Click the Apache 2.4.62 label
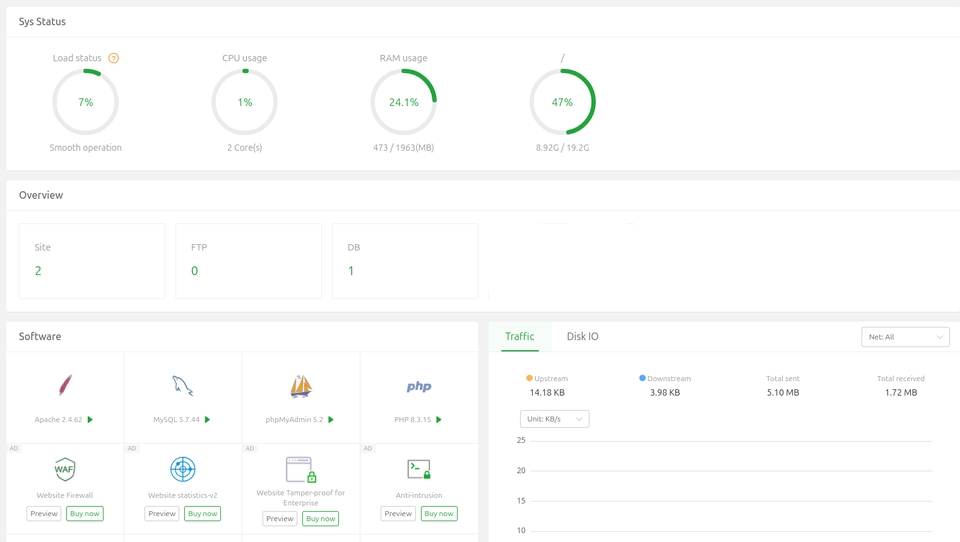This screenshot has width=960, height=542. pyautogui.click(x=58, y=420)
